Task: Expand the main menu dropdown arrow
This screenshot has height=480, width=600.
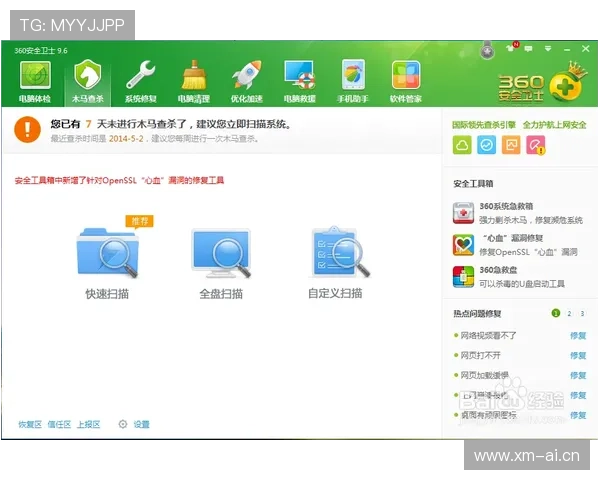Action: click(x=548, y=49)
